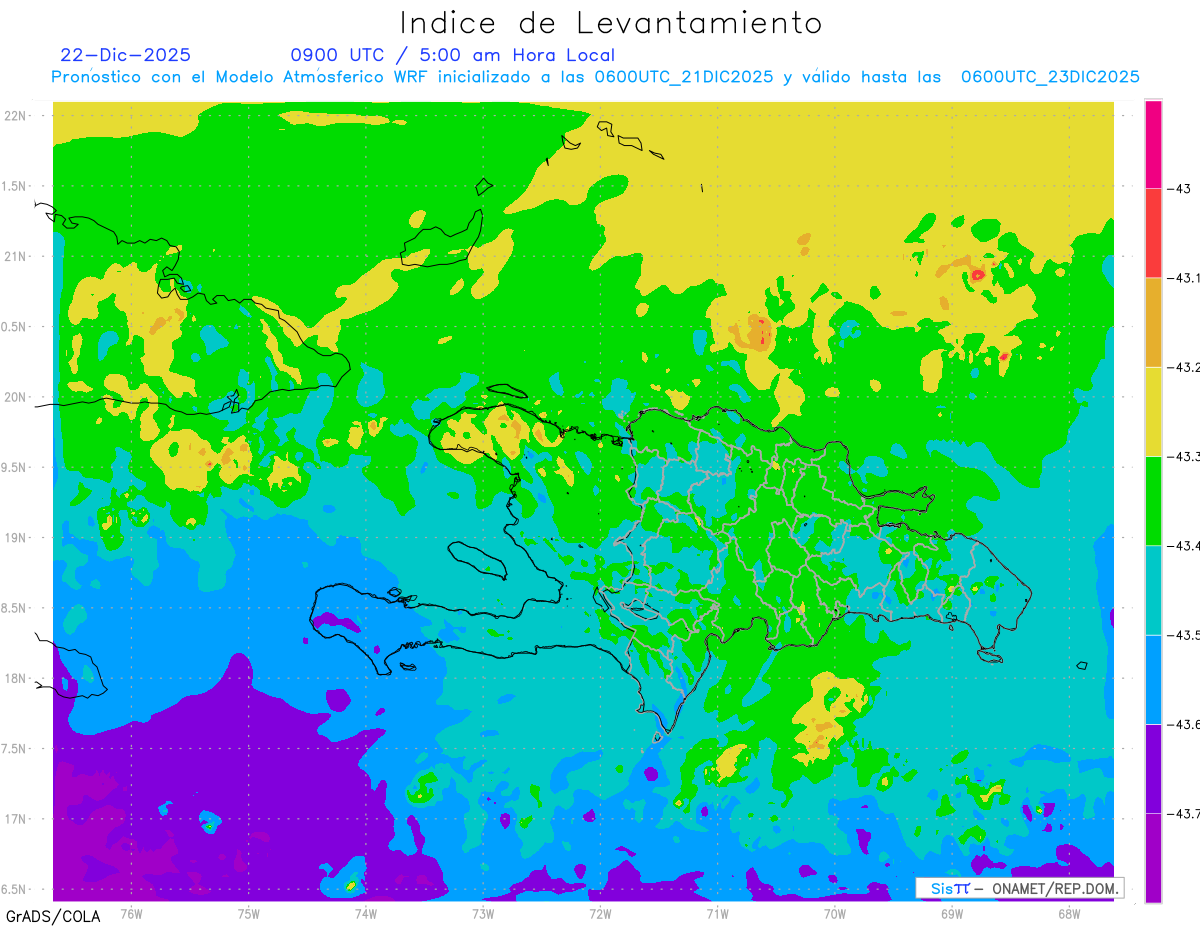Screen dimensions: 1200x927
Task: Click the legend value "-43.5"
Action: (x=1183, y=635)
